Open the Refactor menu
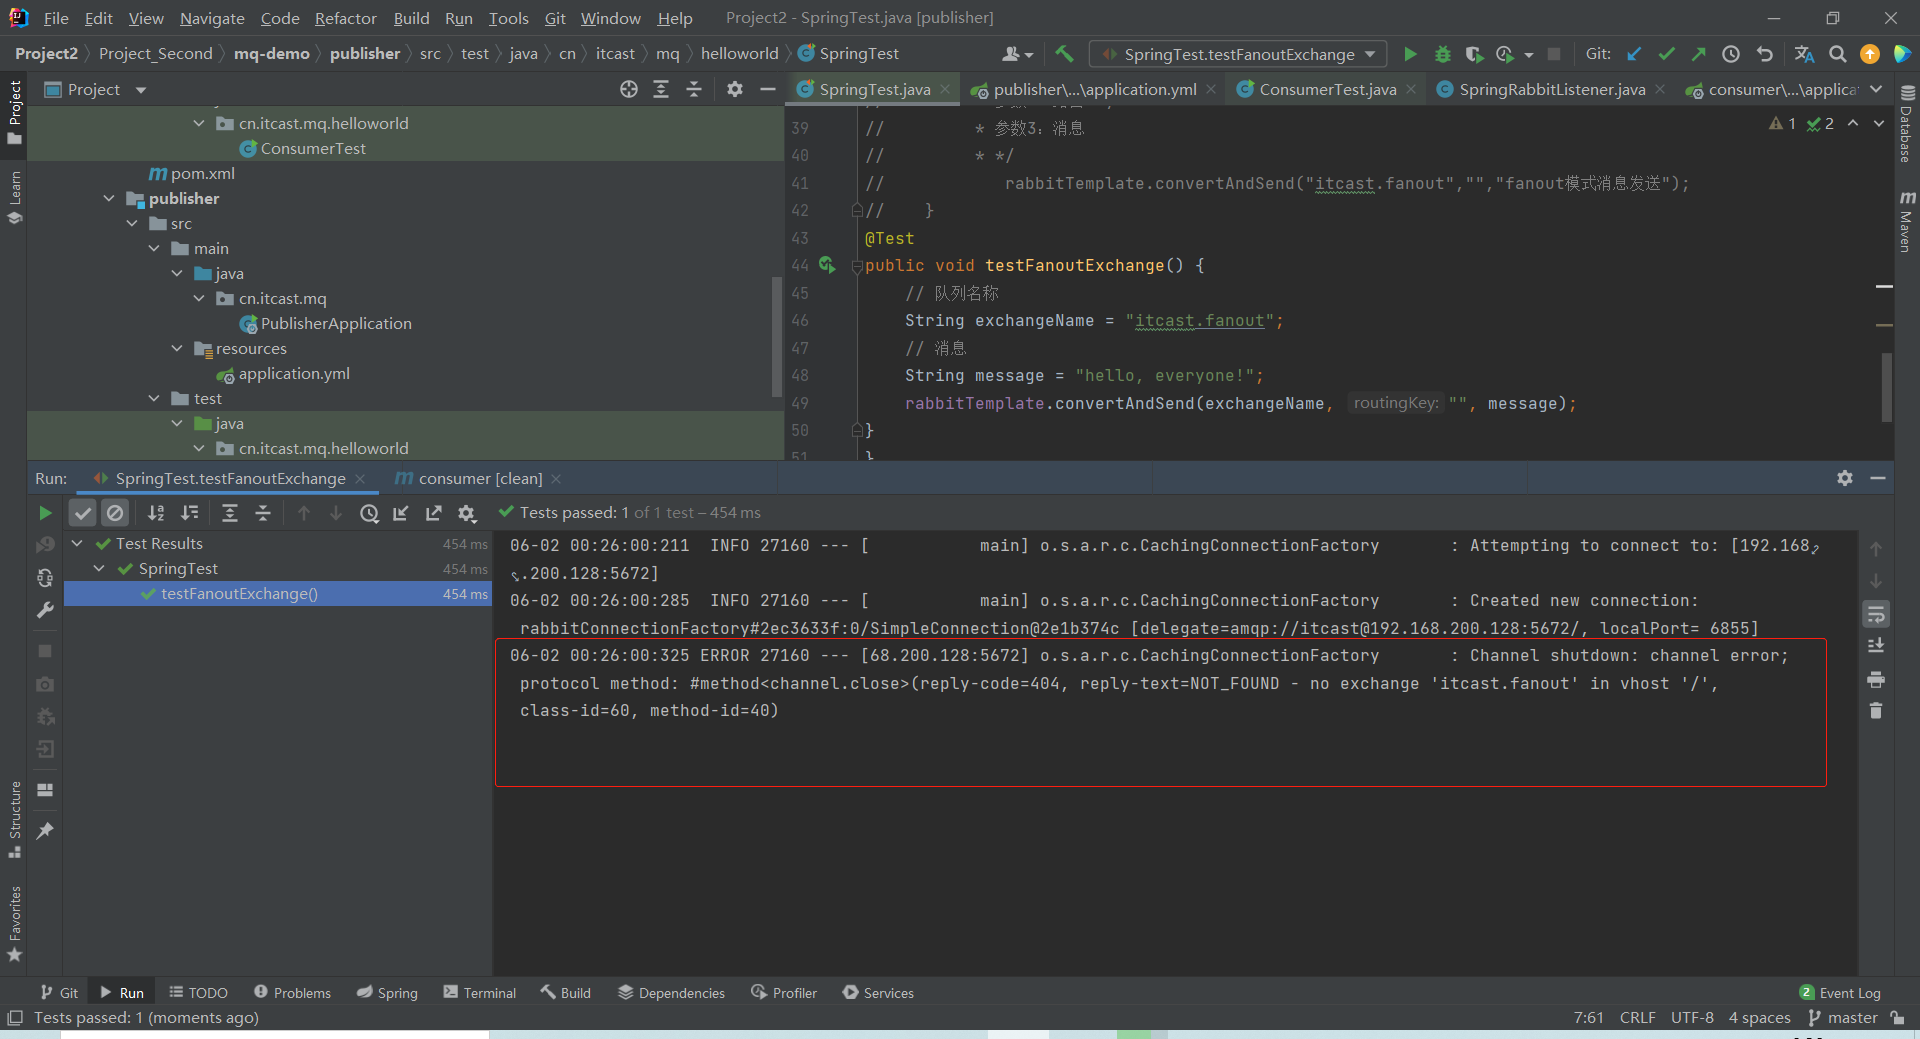Screen dimensions: 1920x1039 (x=345, y=18)
